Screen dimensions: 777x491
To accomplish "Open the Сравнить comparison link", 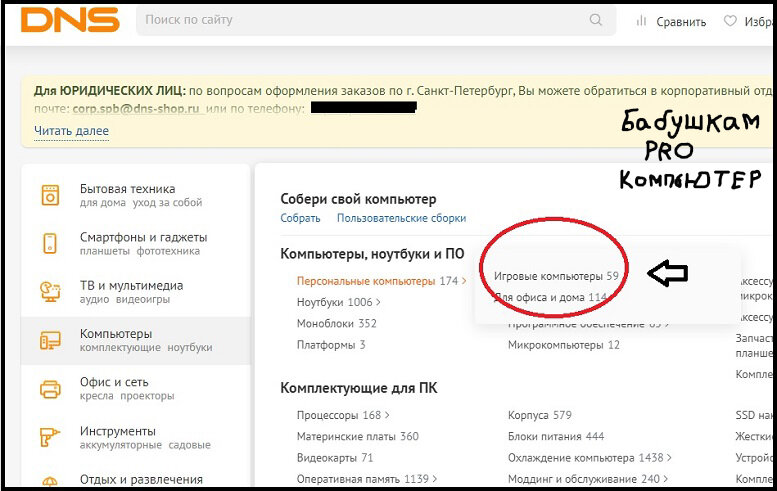I will [x=681, y=22].
